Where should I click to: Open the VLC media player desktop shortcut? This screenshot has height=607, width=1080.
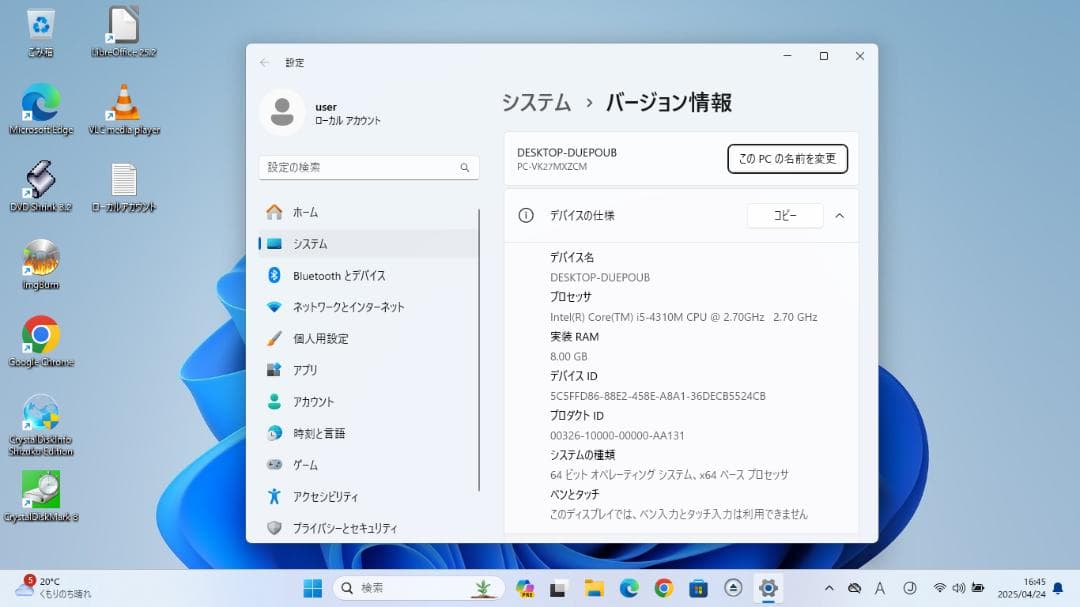tap(124, 109)
